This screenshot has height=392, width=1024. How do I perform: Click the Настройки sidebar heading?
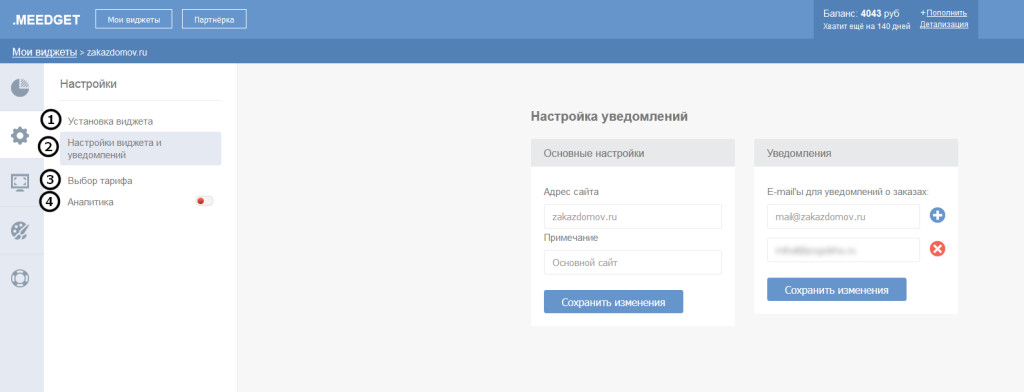(x=88, y=84)
